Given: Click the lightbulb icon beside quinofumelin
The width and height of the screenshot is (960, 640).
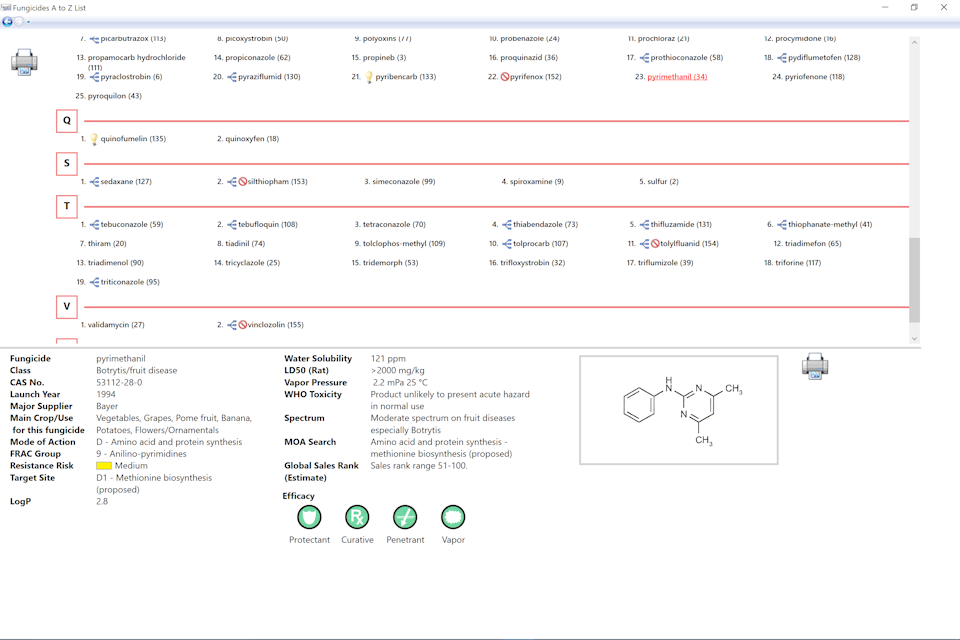Looking at the screenshot, I should tap(94, 139).
